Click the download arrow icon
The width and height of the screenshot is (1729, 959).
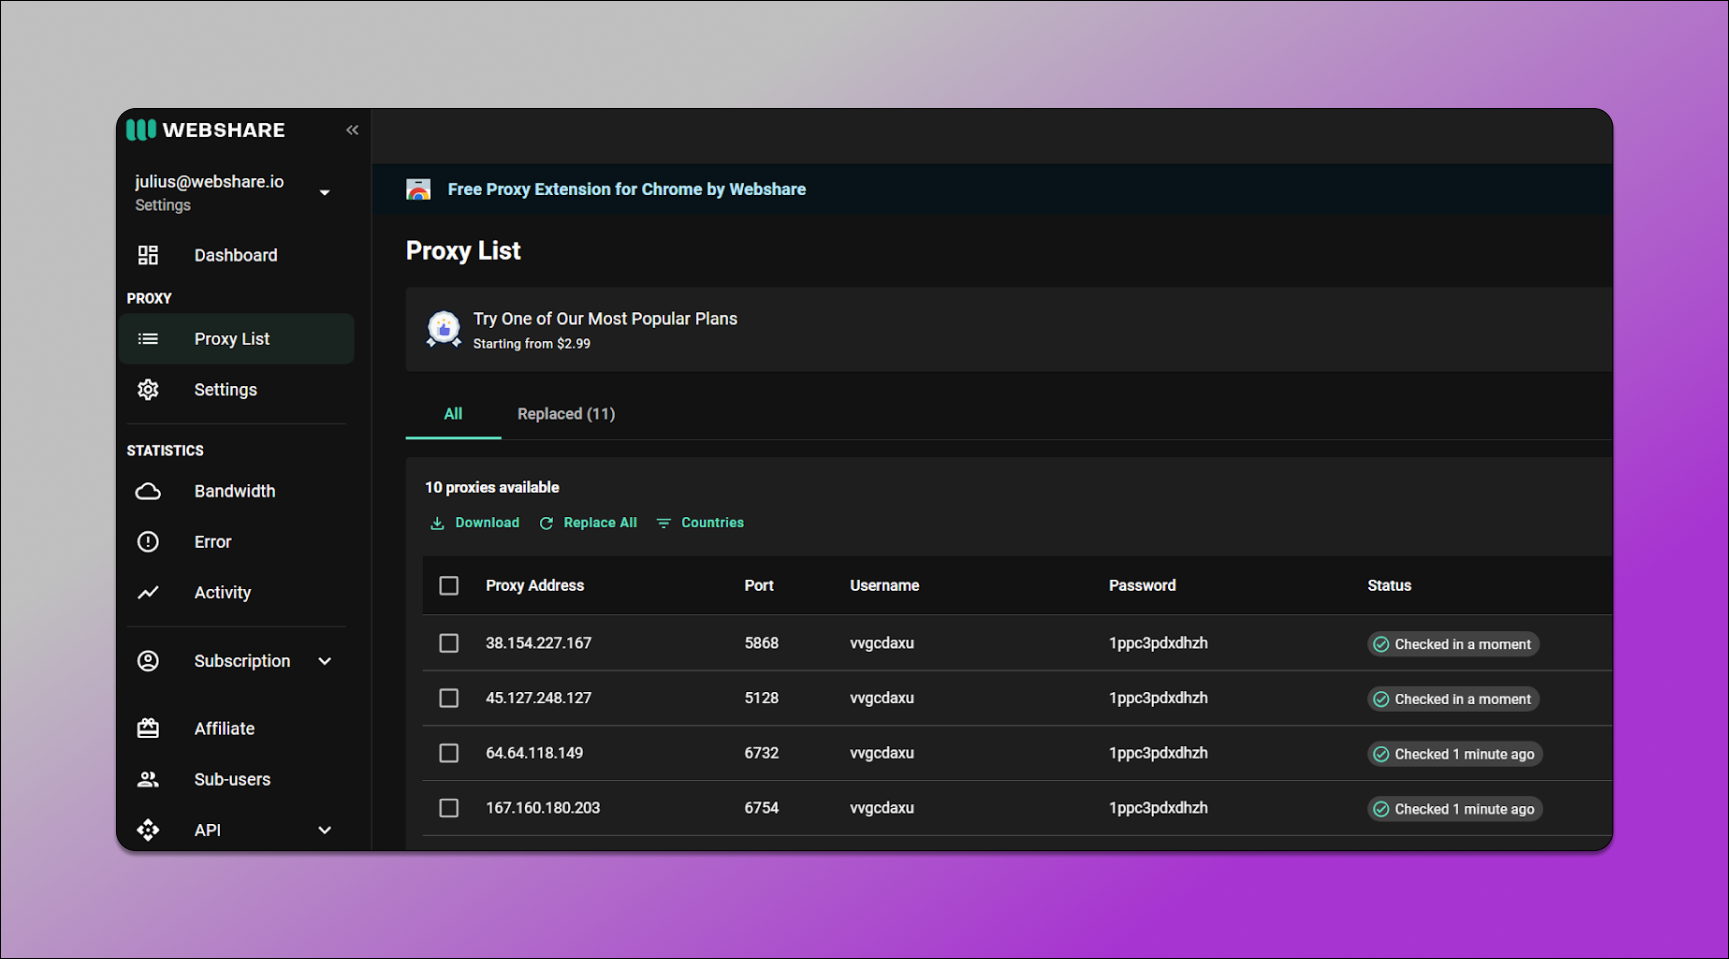point(437,523)
